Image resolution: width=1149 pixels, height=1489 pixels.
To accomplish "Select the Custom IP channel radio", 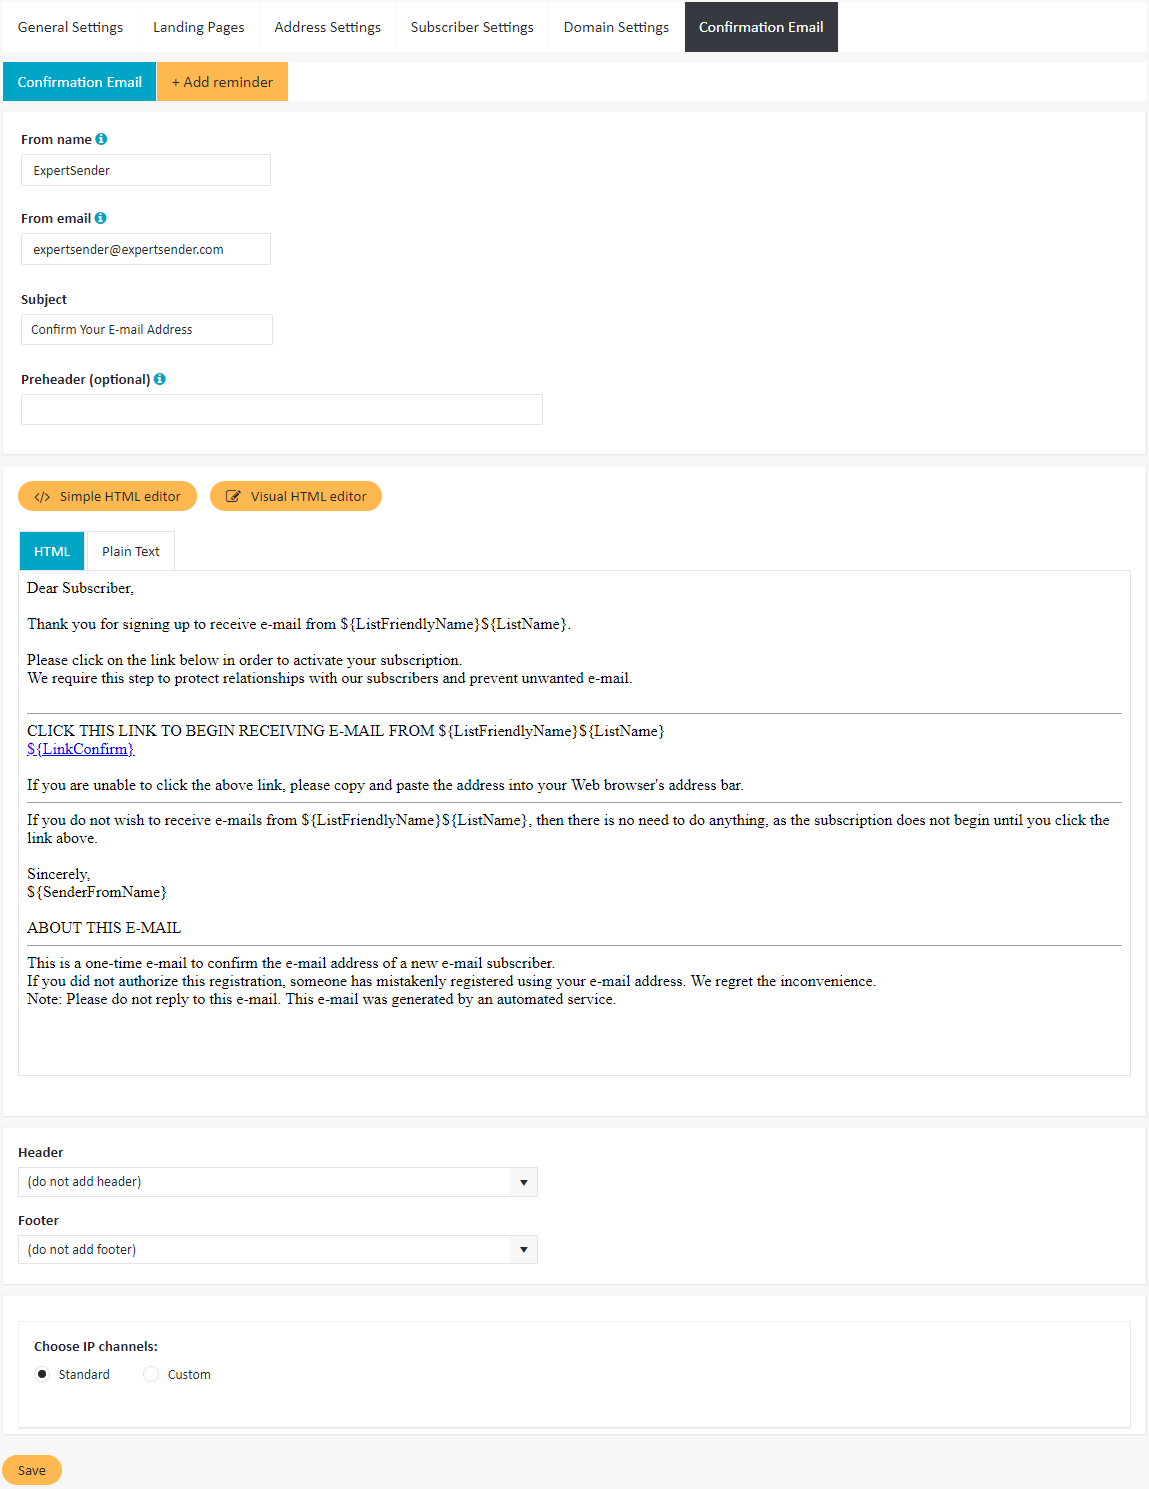I will (x=151, y=1374).
